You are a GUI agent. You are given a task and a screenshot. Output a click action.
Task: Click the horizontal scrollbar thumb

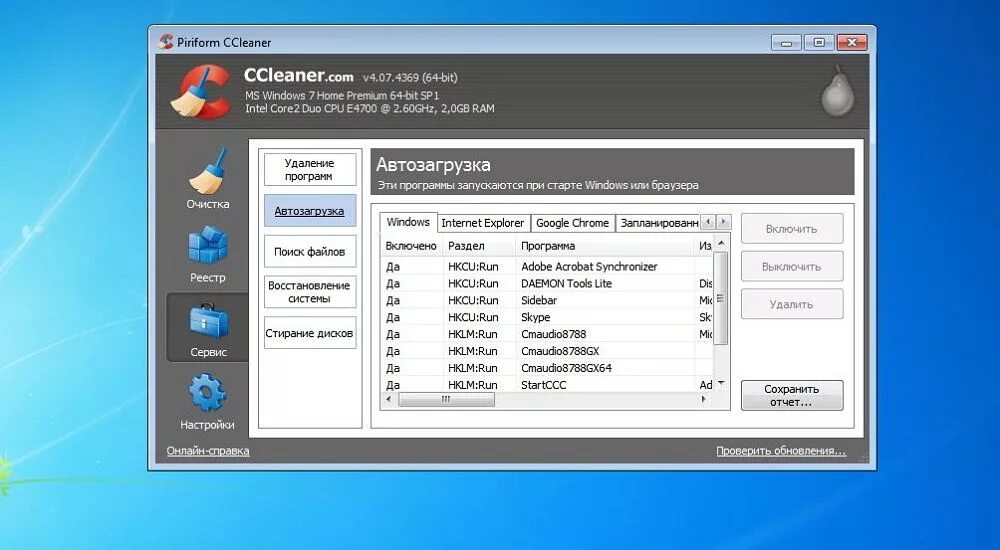tap(446, 399)
